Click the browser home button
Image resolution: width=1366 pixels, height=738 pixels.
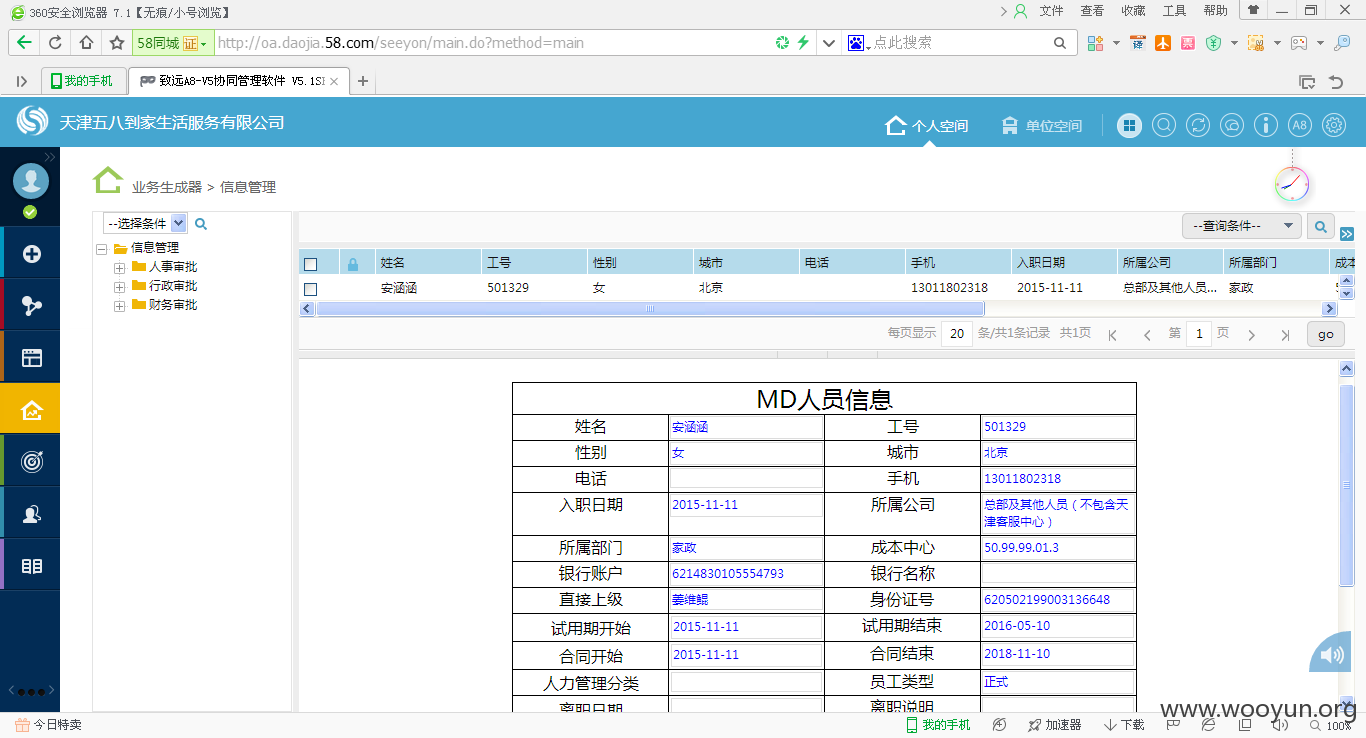(x=86, y=43)
